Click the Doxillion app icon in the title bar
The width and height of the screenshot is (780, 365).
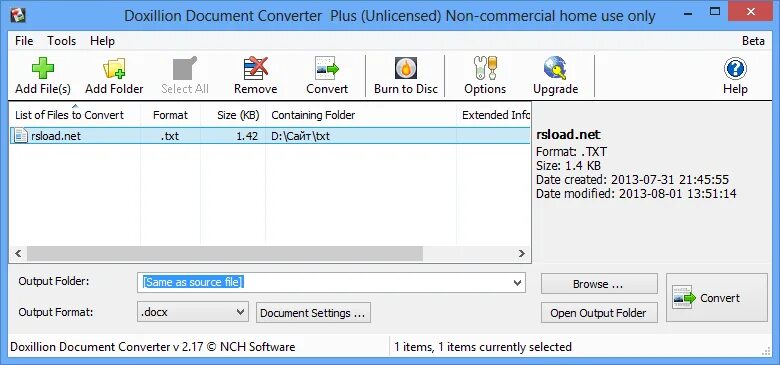pos(17,15)
